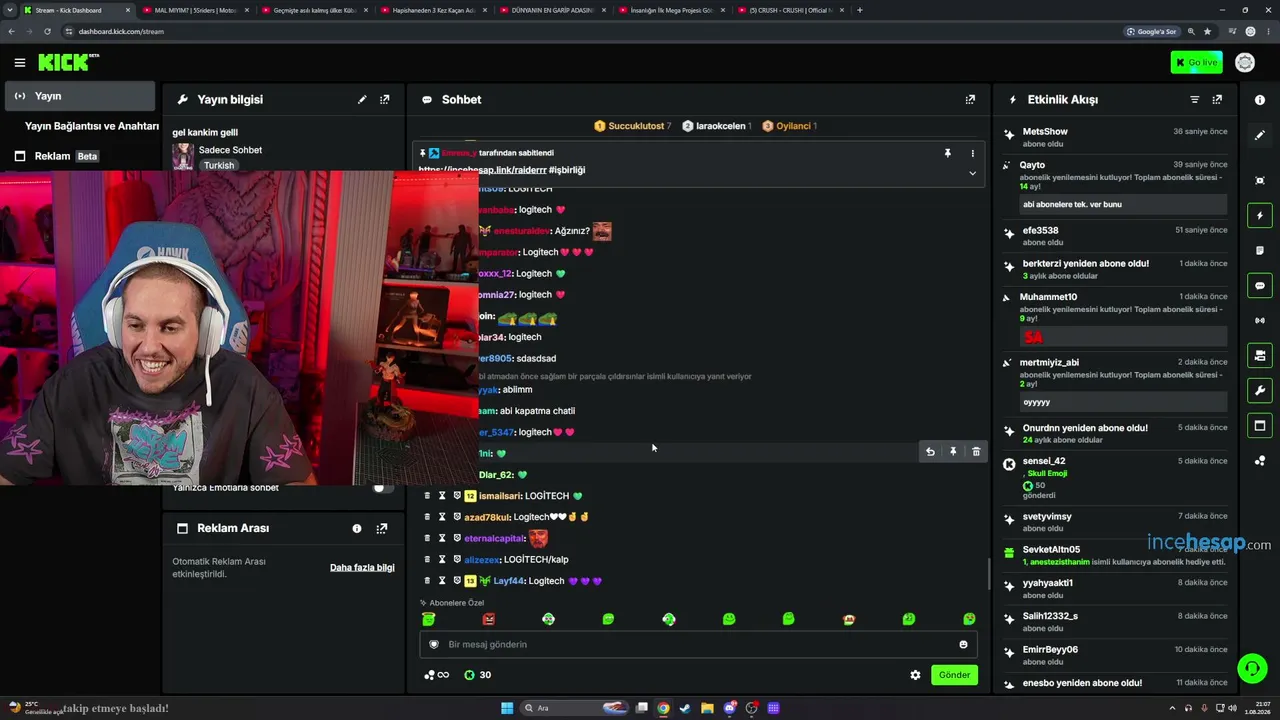Unpin the pinned chat message
1280x720 pixels.
click(947, 154)
